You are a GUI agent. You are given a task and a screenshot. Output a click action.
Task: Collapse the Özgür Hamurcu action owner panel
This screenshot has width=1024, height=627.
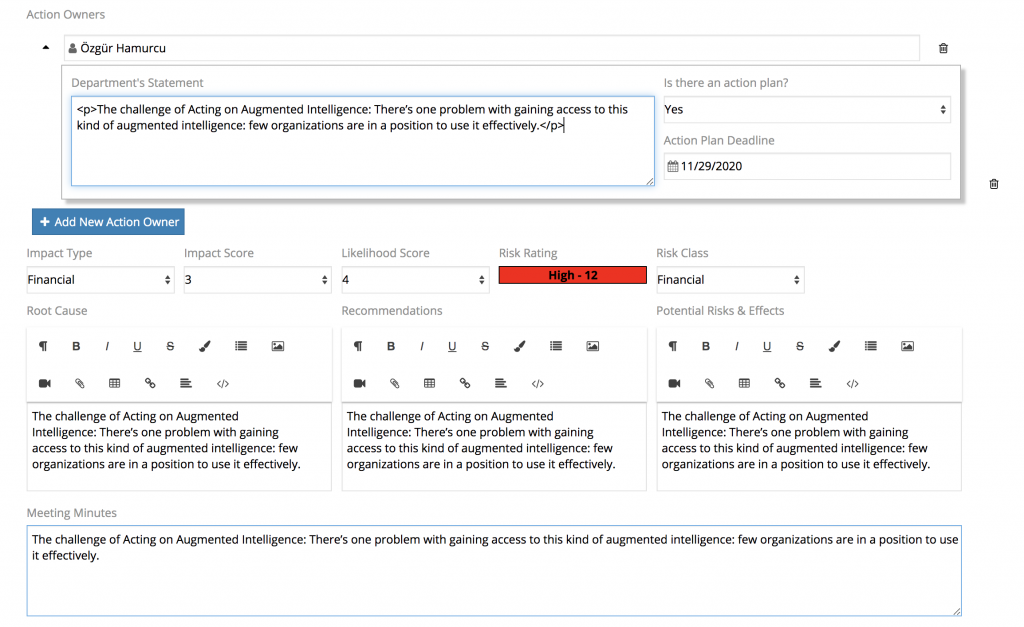coord(44,47)
